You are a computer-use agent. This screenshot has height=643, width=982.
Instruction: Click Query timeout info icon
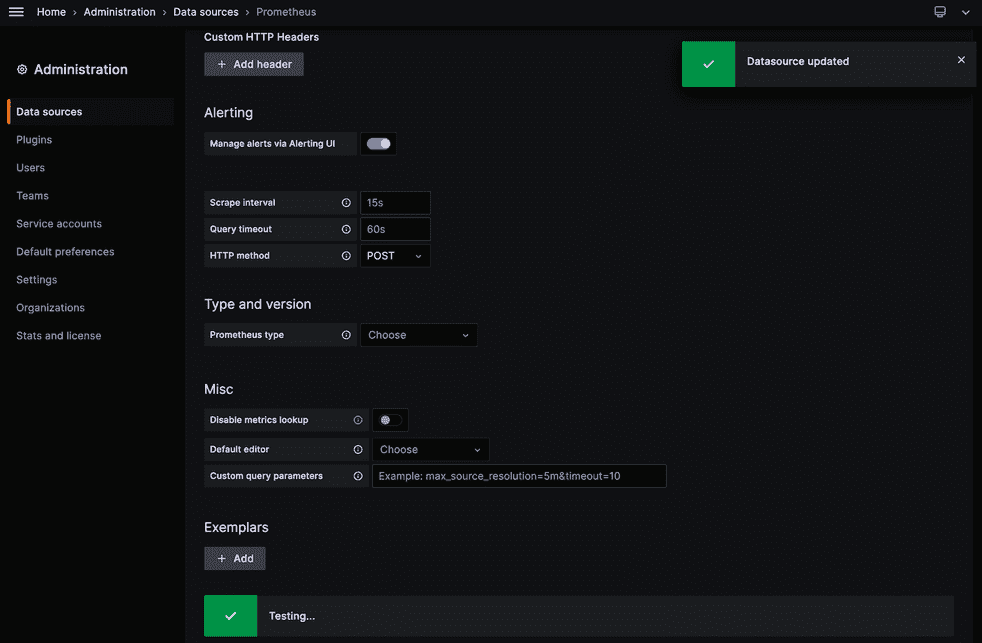tap(346, 229)
